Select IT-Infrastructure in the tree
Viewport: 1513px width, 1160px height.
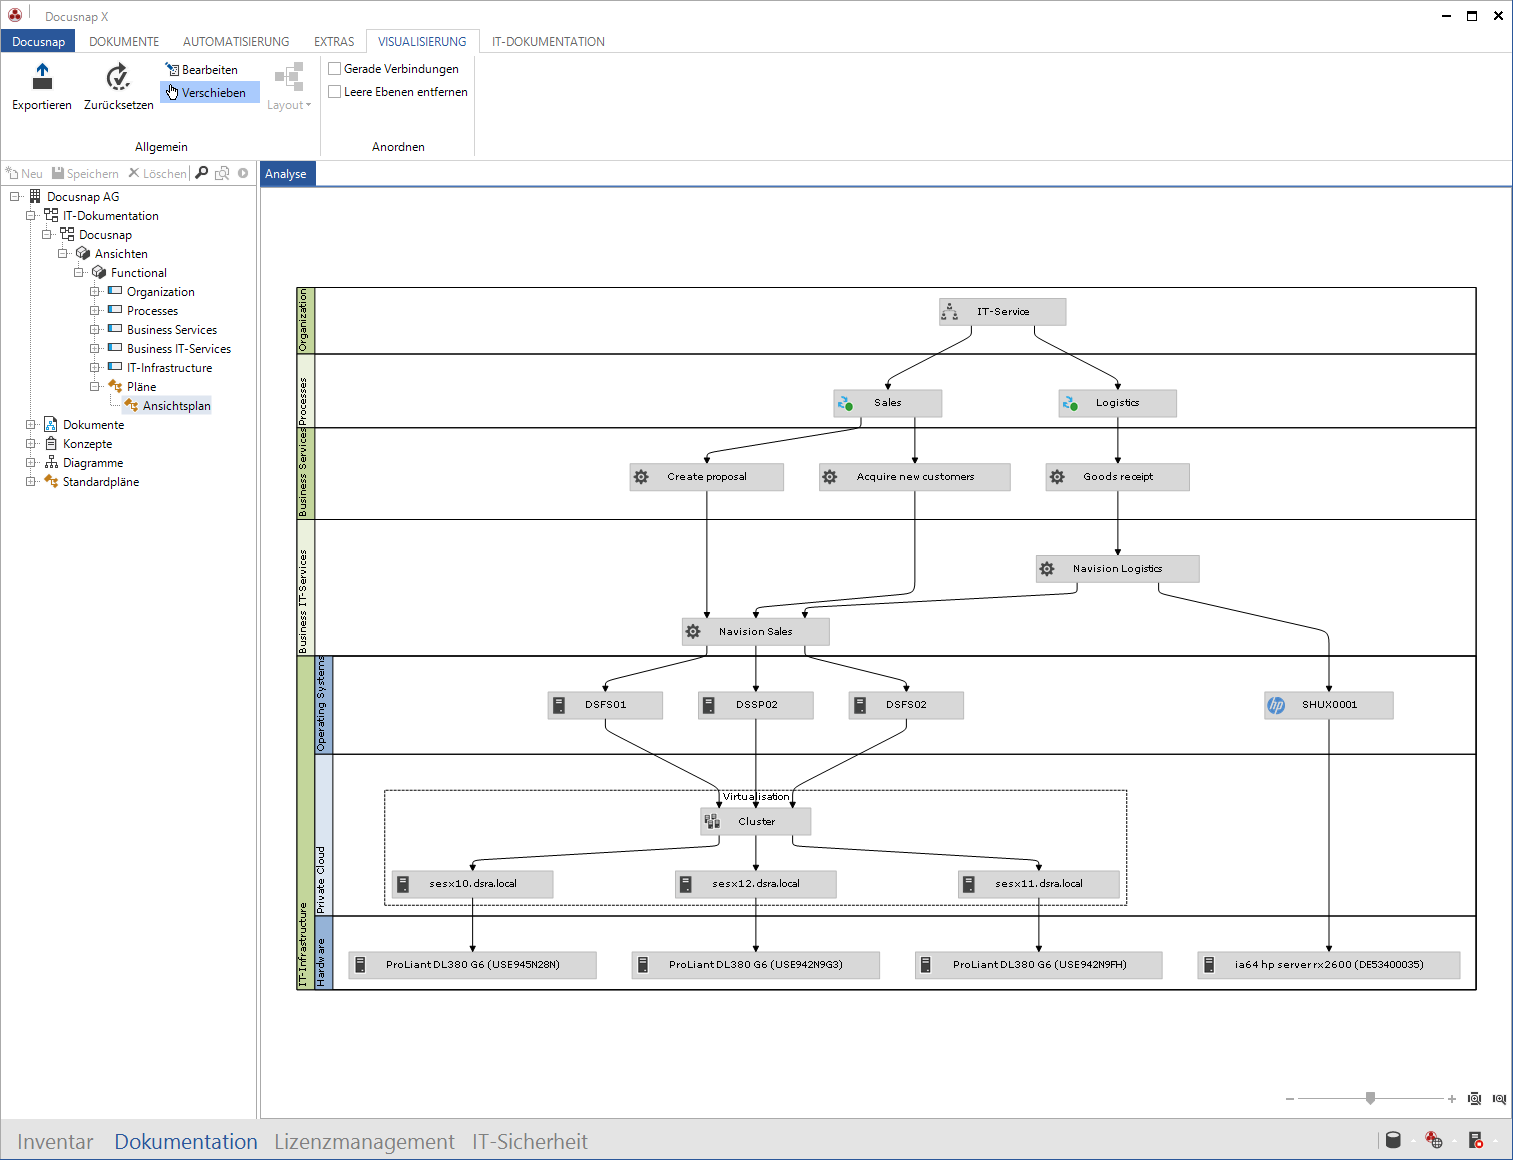point(169,368)
